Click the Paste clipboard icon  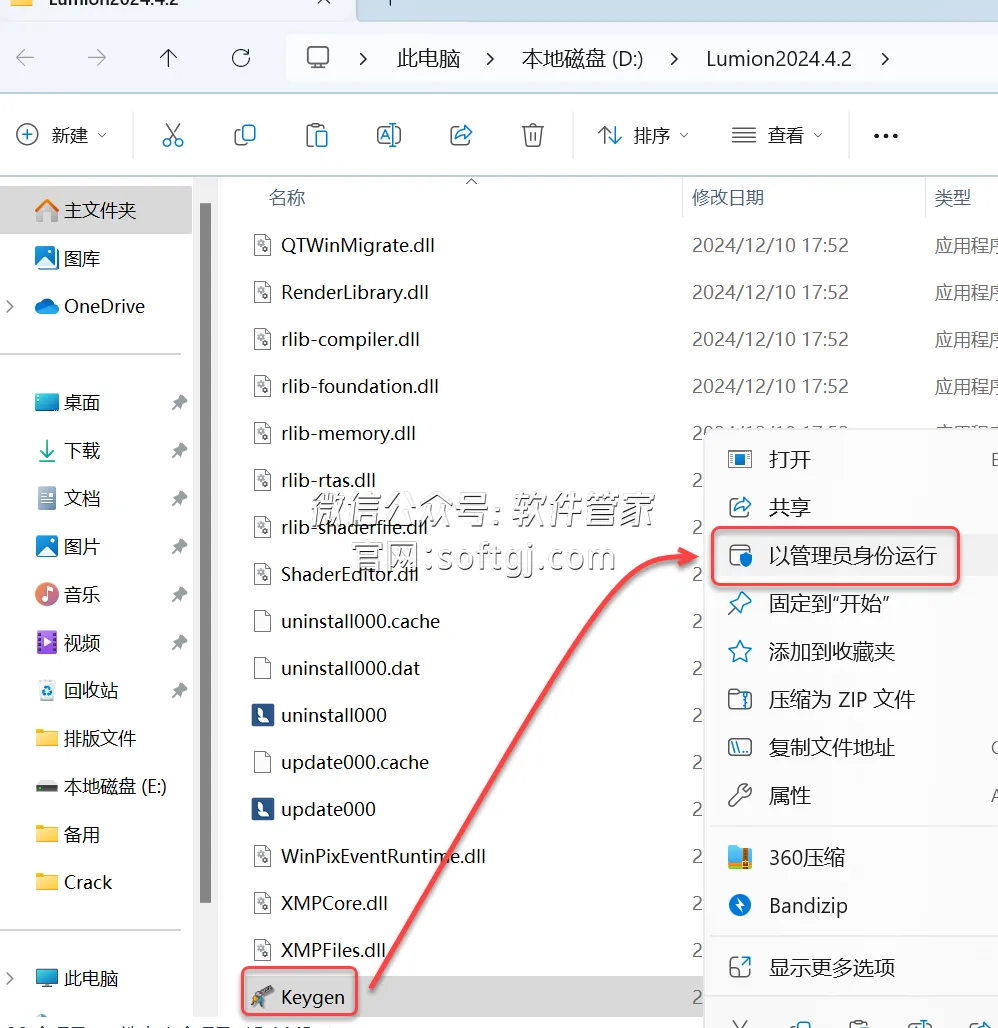click(317, 135)
